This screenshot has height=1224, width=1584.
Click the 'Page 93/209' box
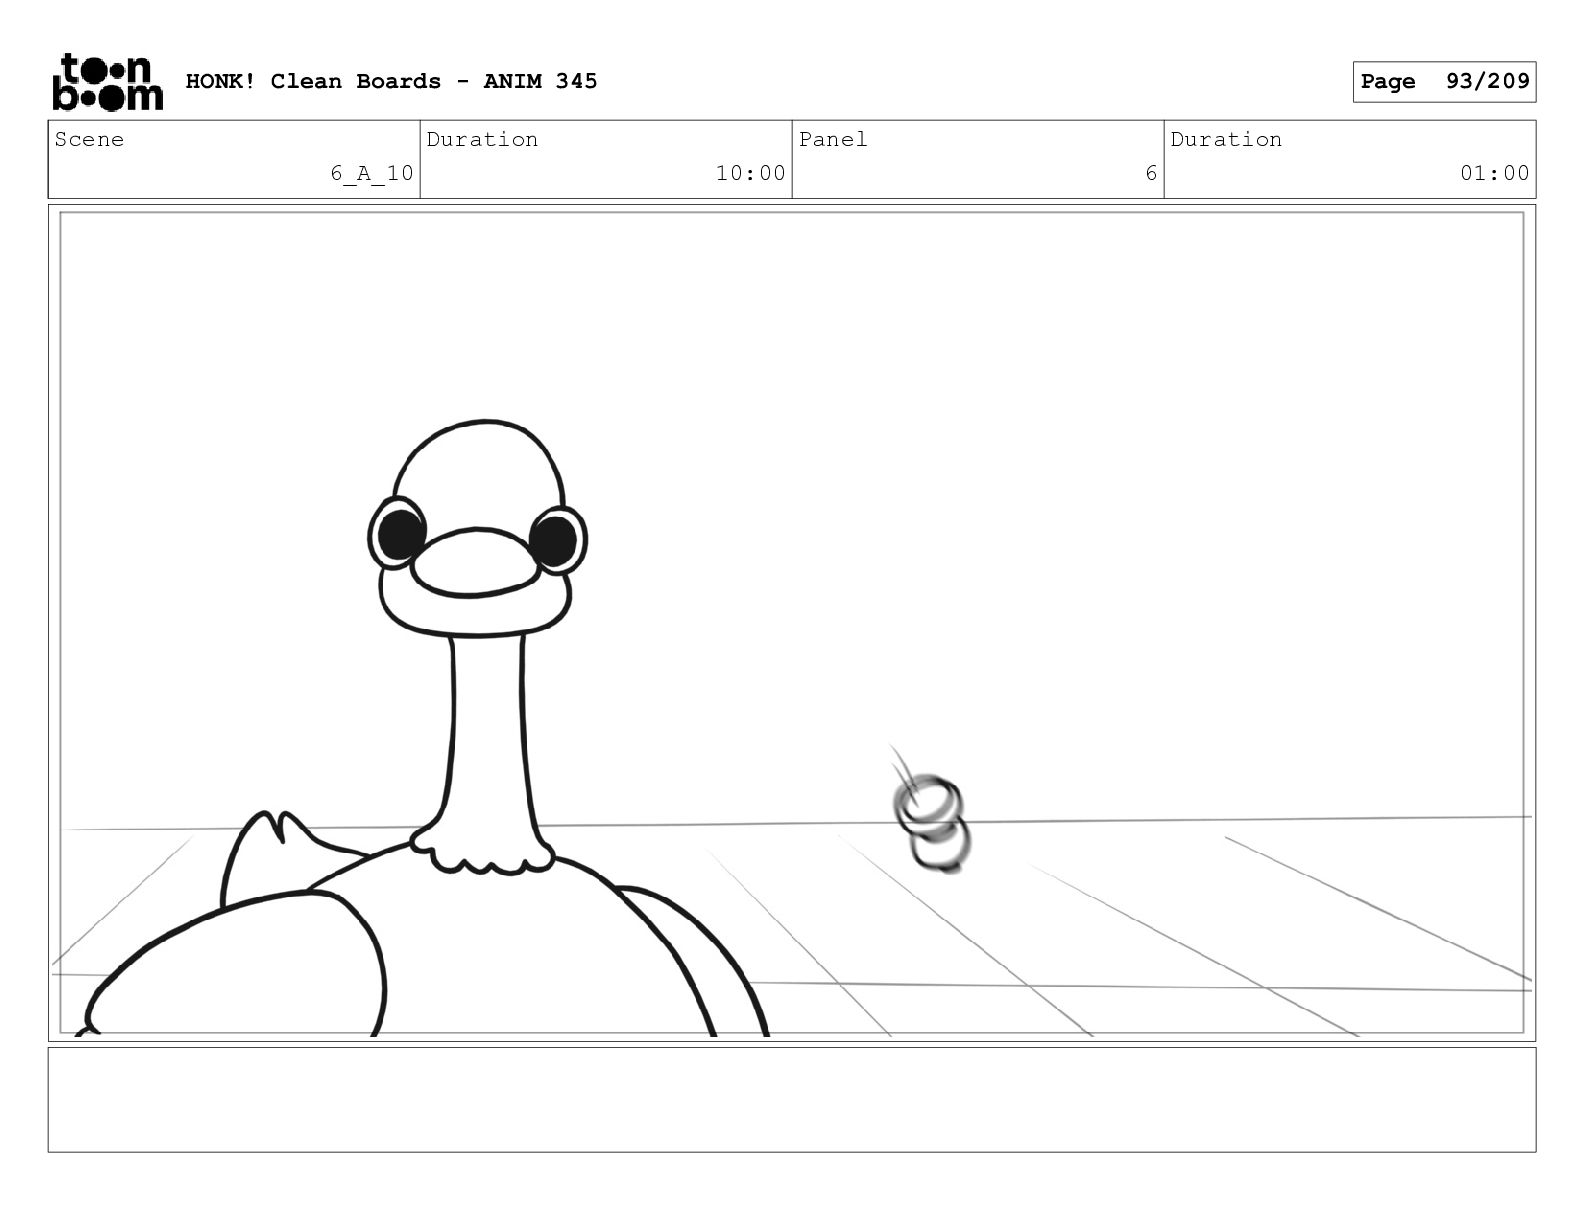(x=1444, y=82)
